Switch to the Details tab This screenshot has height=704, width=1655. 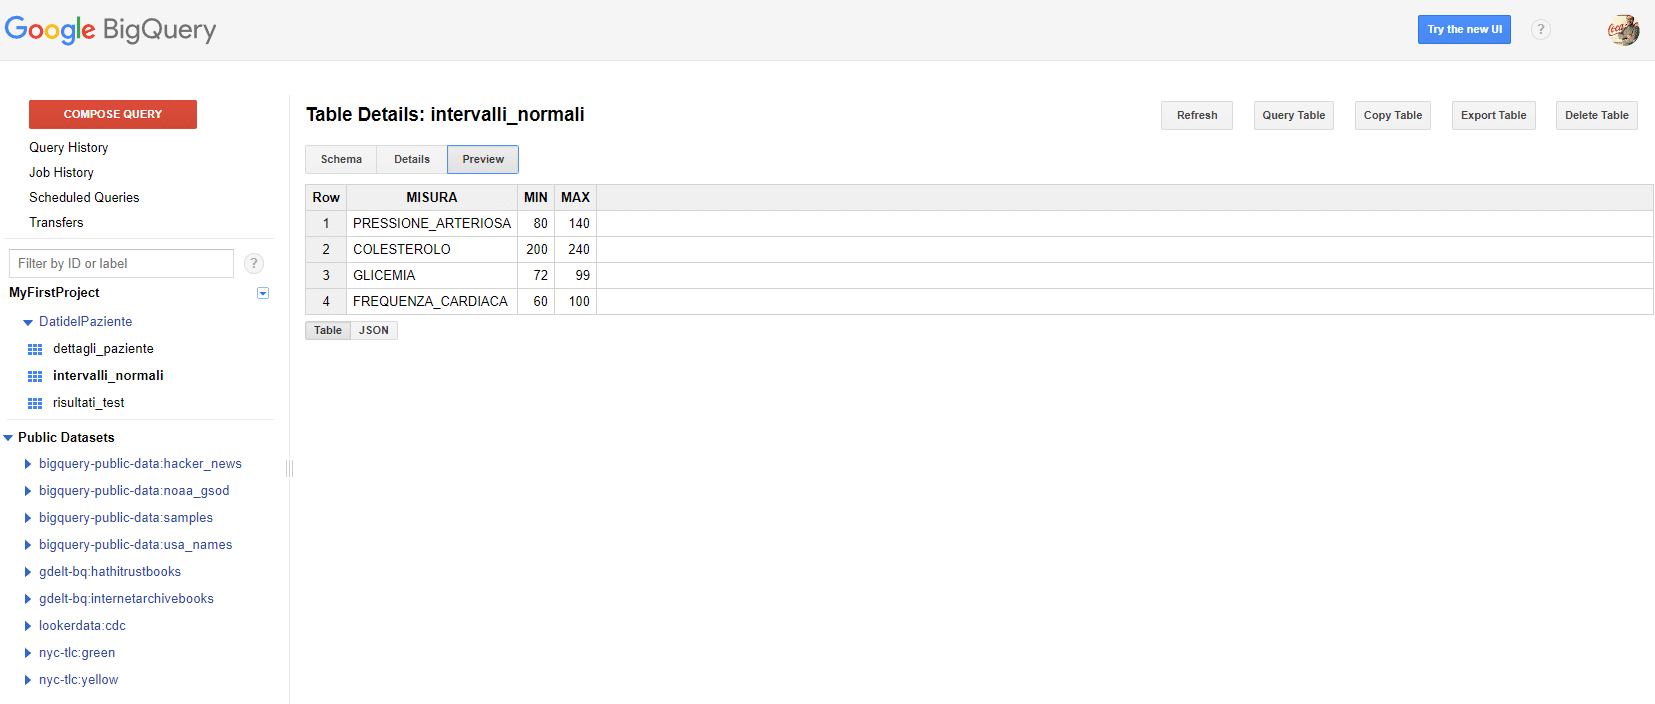click(x=412, y=159)
